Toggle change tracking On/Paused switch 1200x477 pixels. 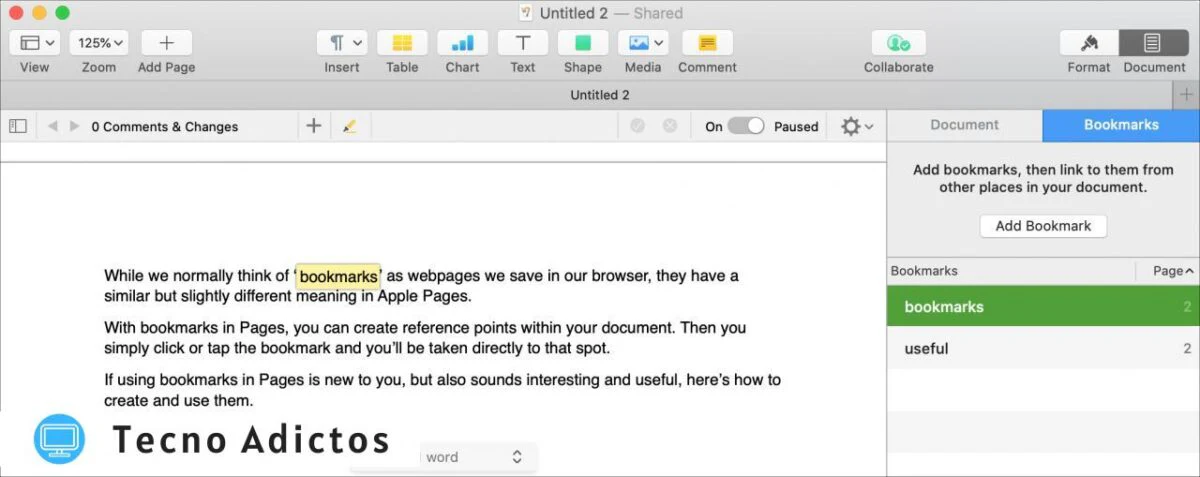[x=745, y=126]
